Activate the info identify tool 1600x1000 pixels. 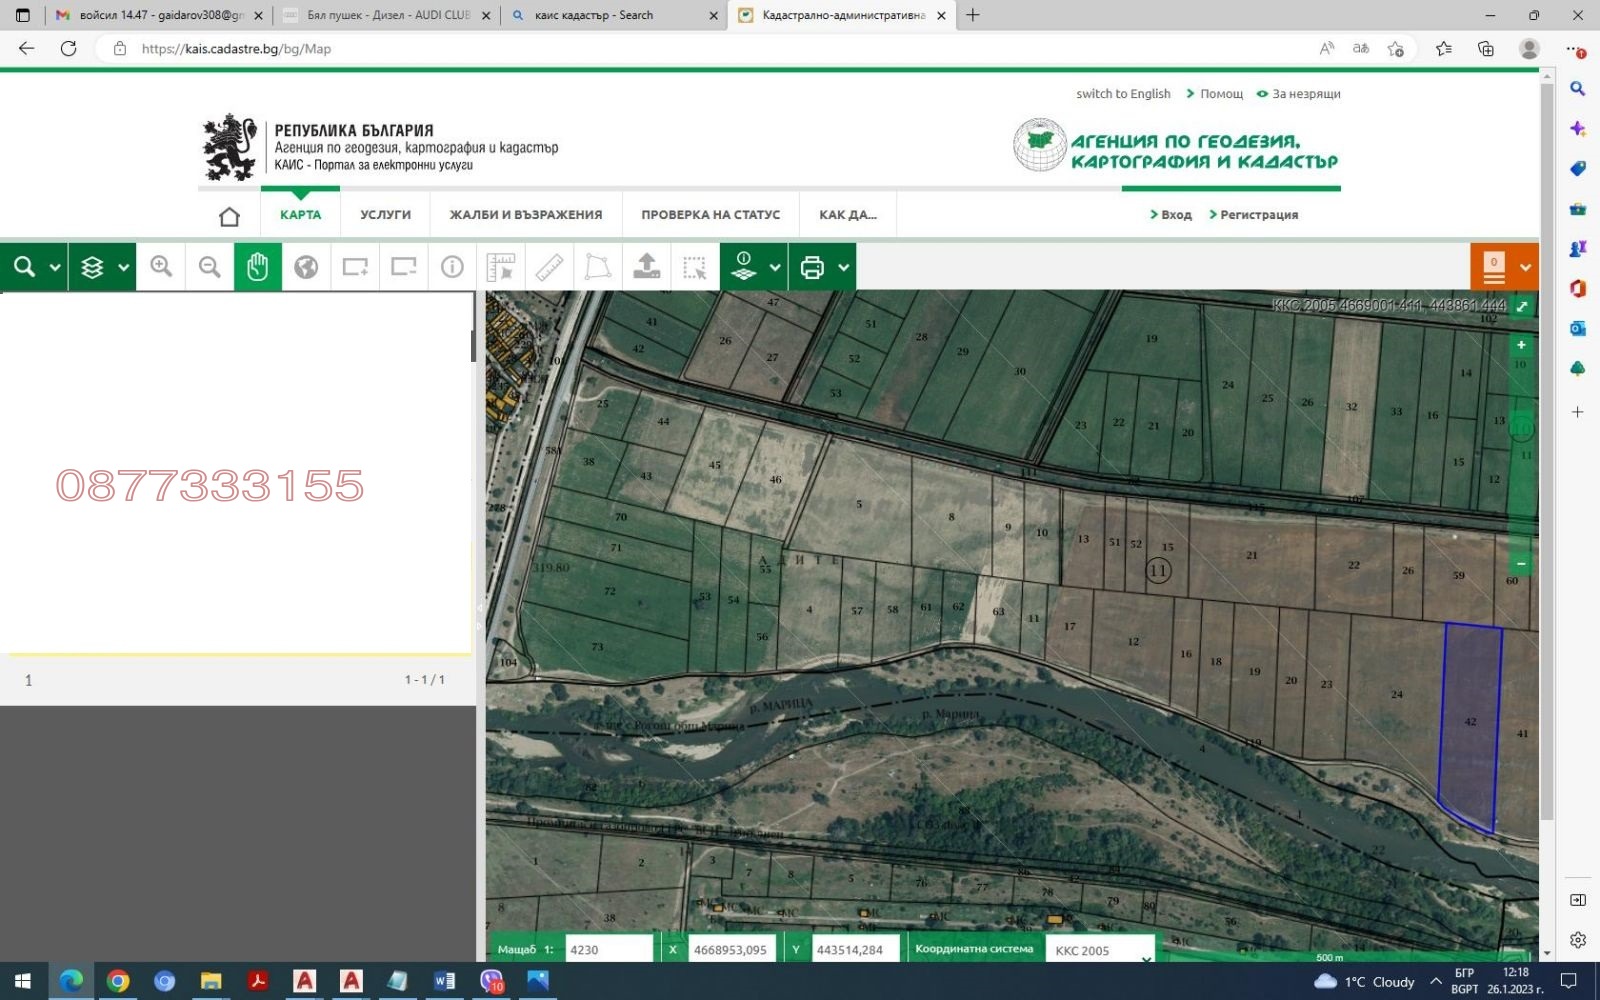452,267
